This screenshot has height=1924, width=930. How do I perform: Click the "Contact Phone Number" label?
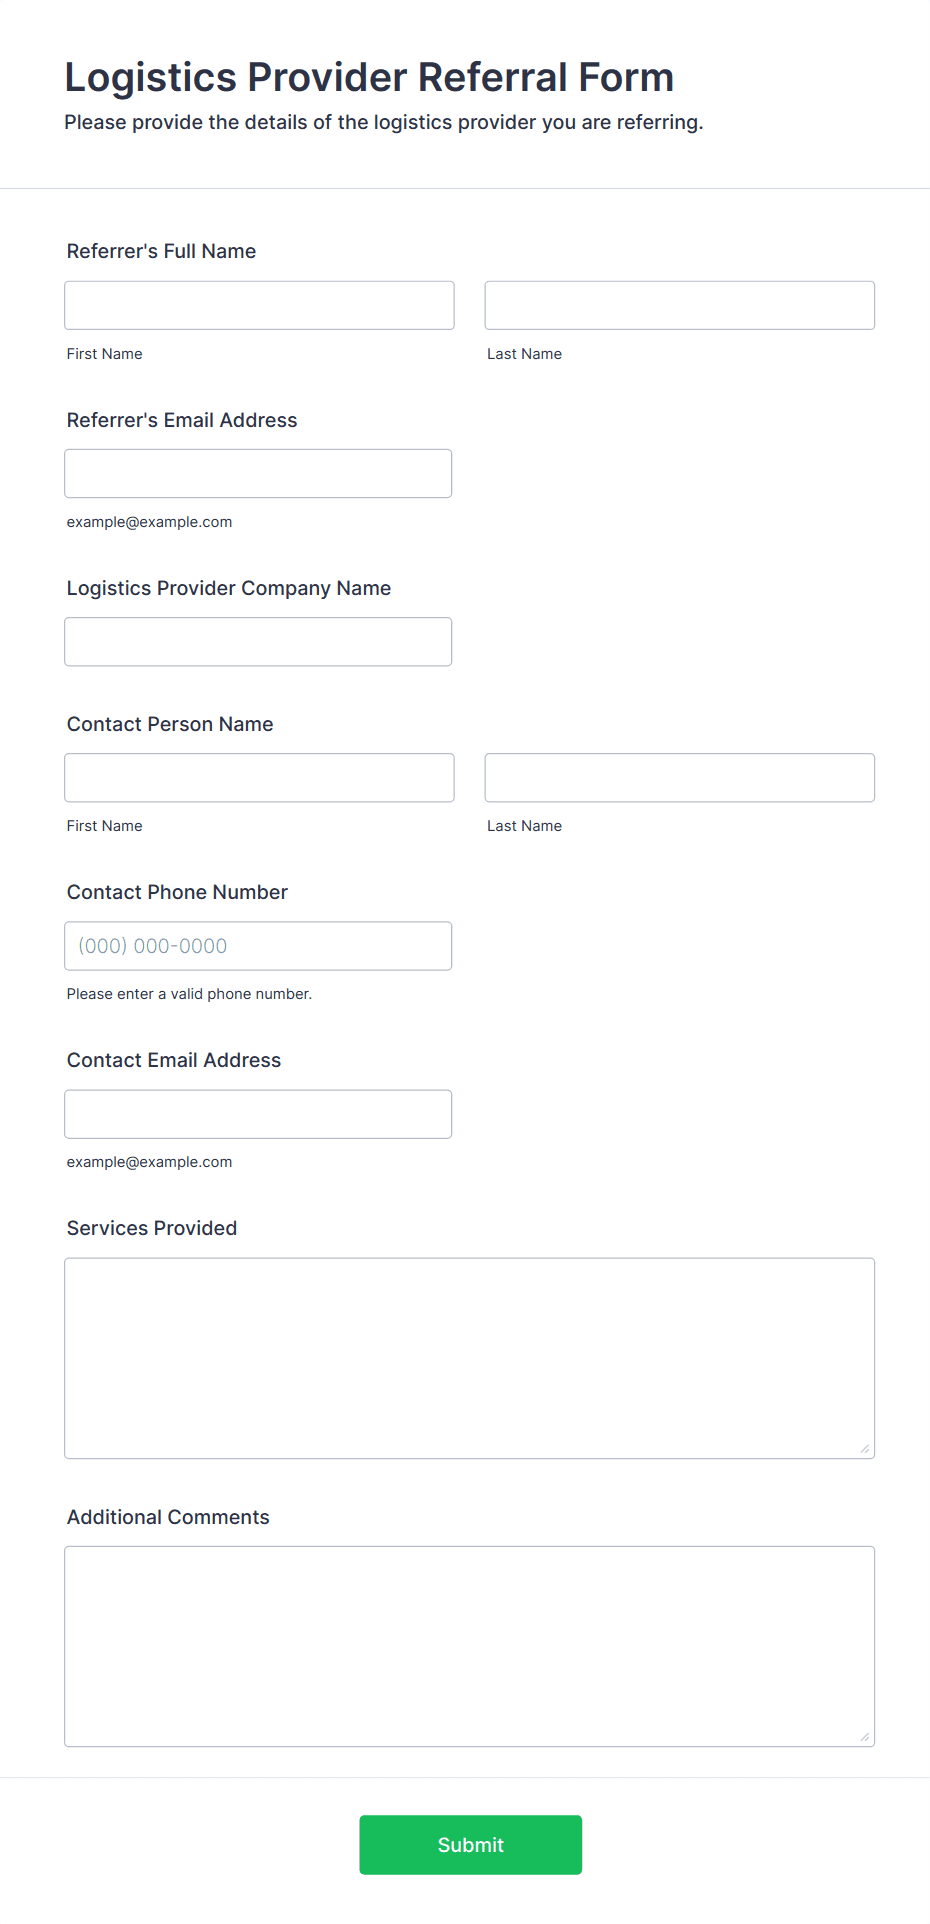point(177,892)
